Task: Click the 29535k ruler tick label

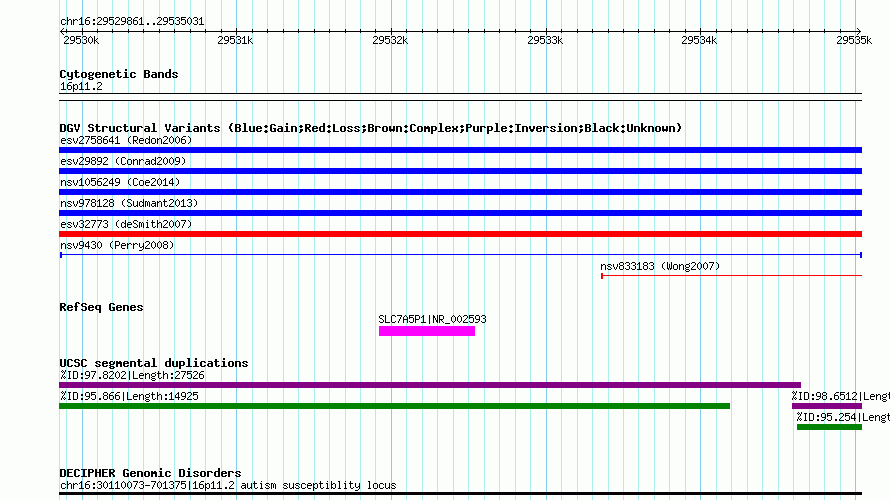Action: (854, 40)
